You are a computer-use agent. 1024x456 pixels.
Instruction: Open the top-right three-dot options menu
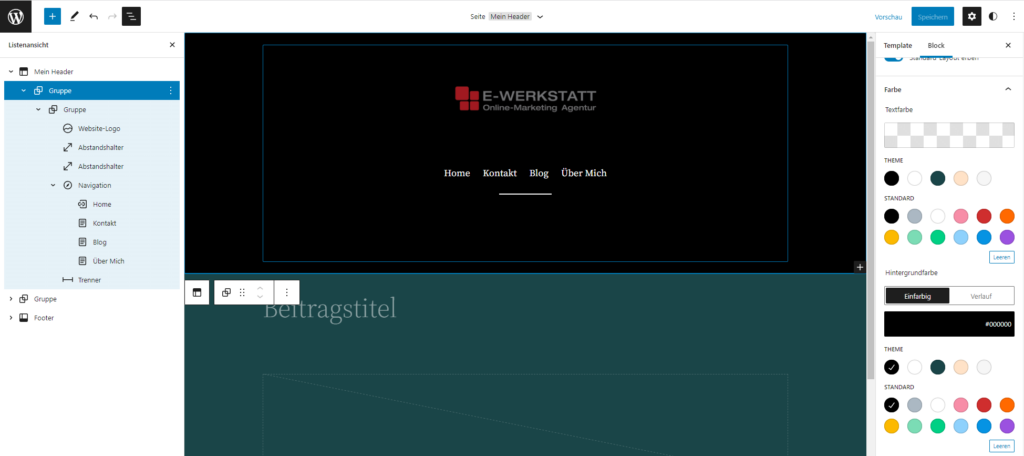pyautogui.click(x=1014, y=16)
